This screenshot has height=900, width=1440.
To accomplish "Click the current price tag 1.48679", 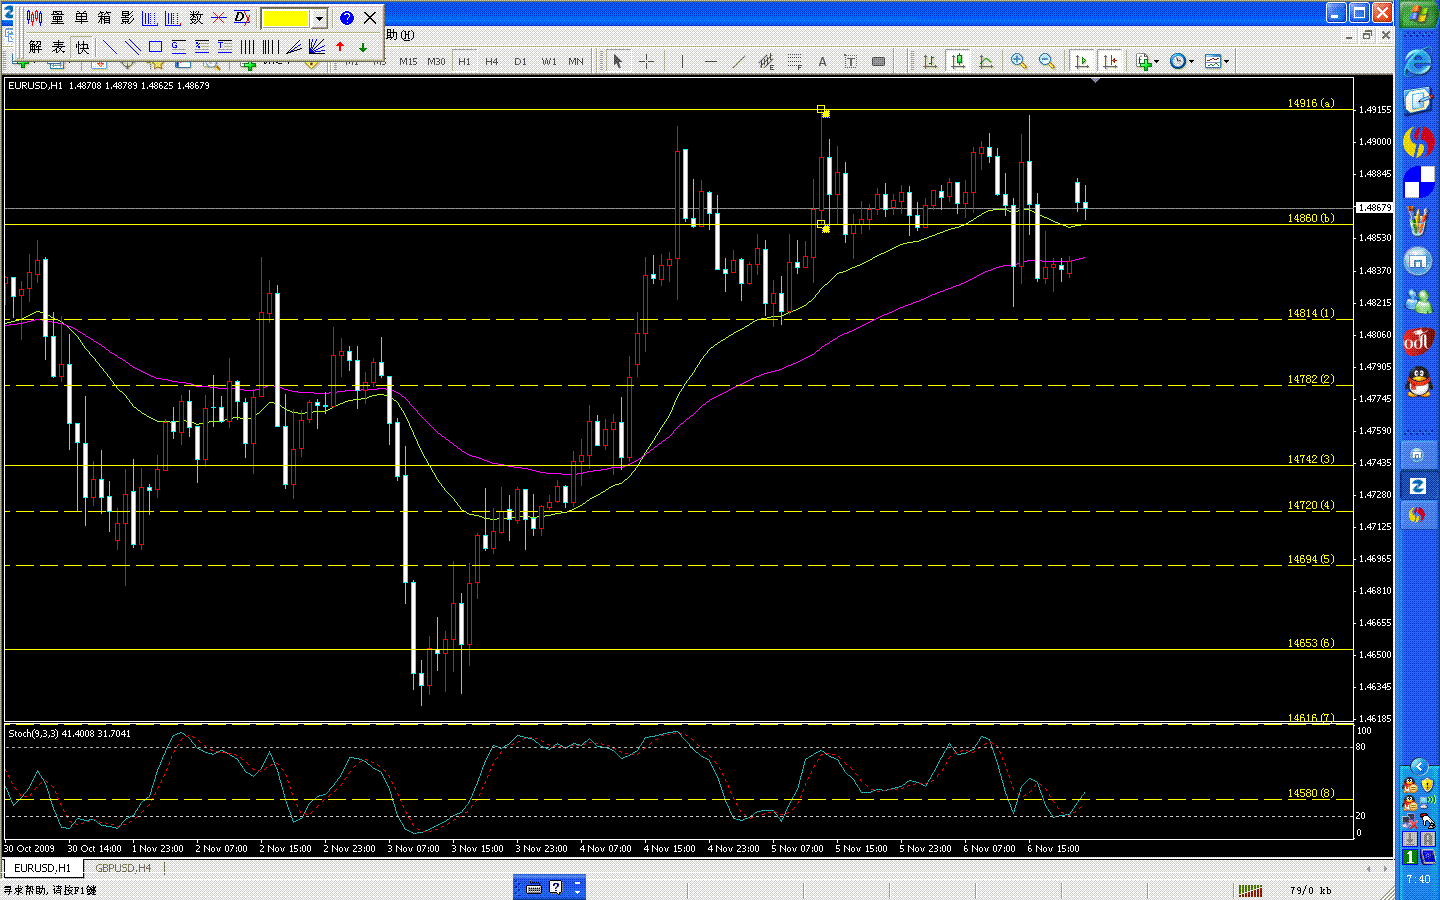I will click(1374, 208).
